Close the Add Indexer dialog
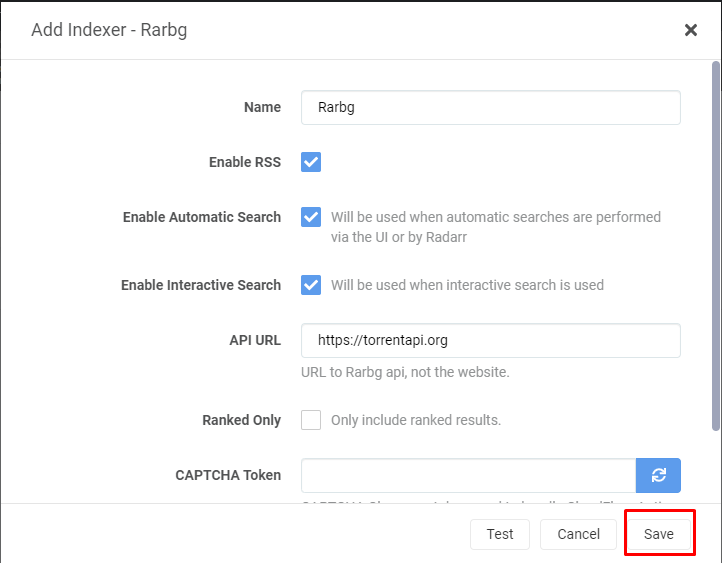 [690, 30]
